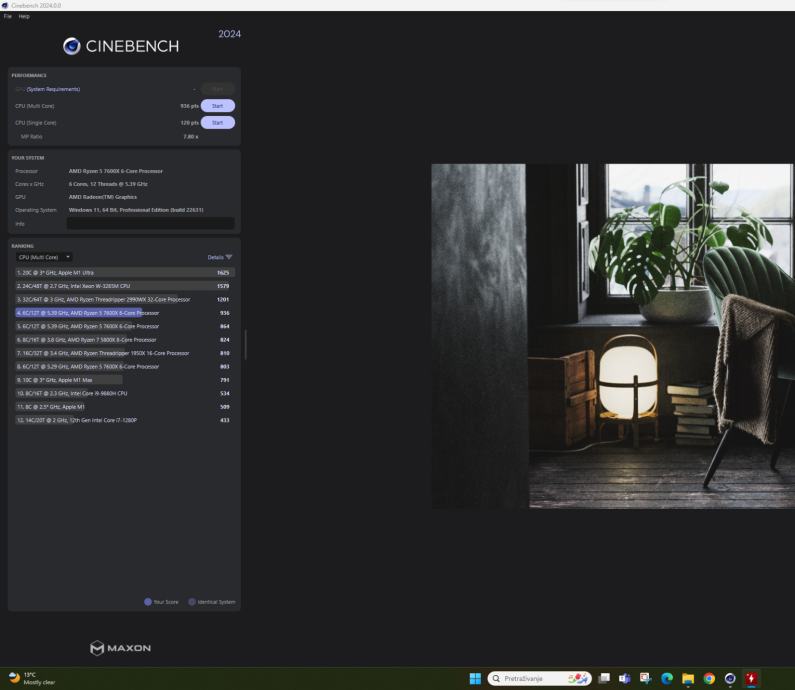Launch Google Chrome from the taskbar

point(709,678)
